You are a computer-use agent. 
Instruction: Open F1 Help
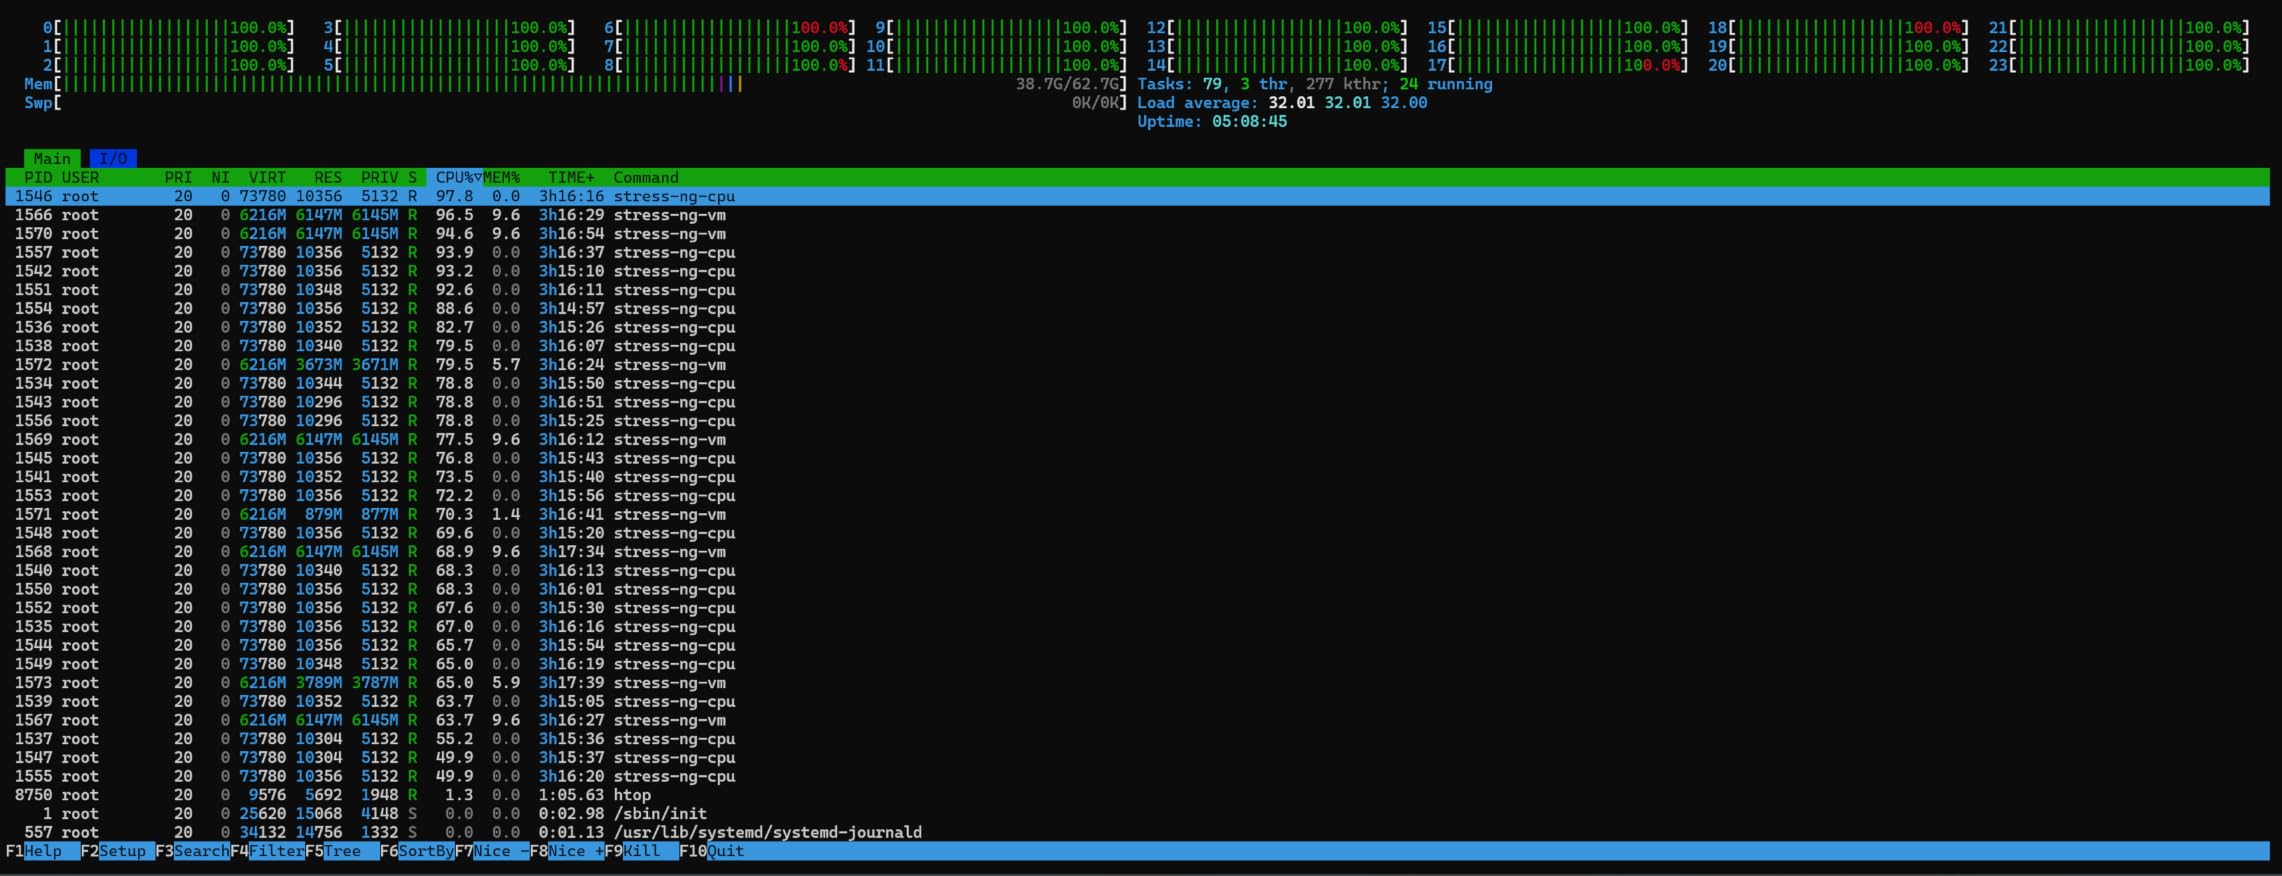(x=43, y=851)
